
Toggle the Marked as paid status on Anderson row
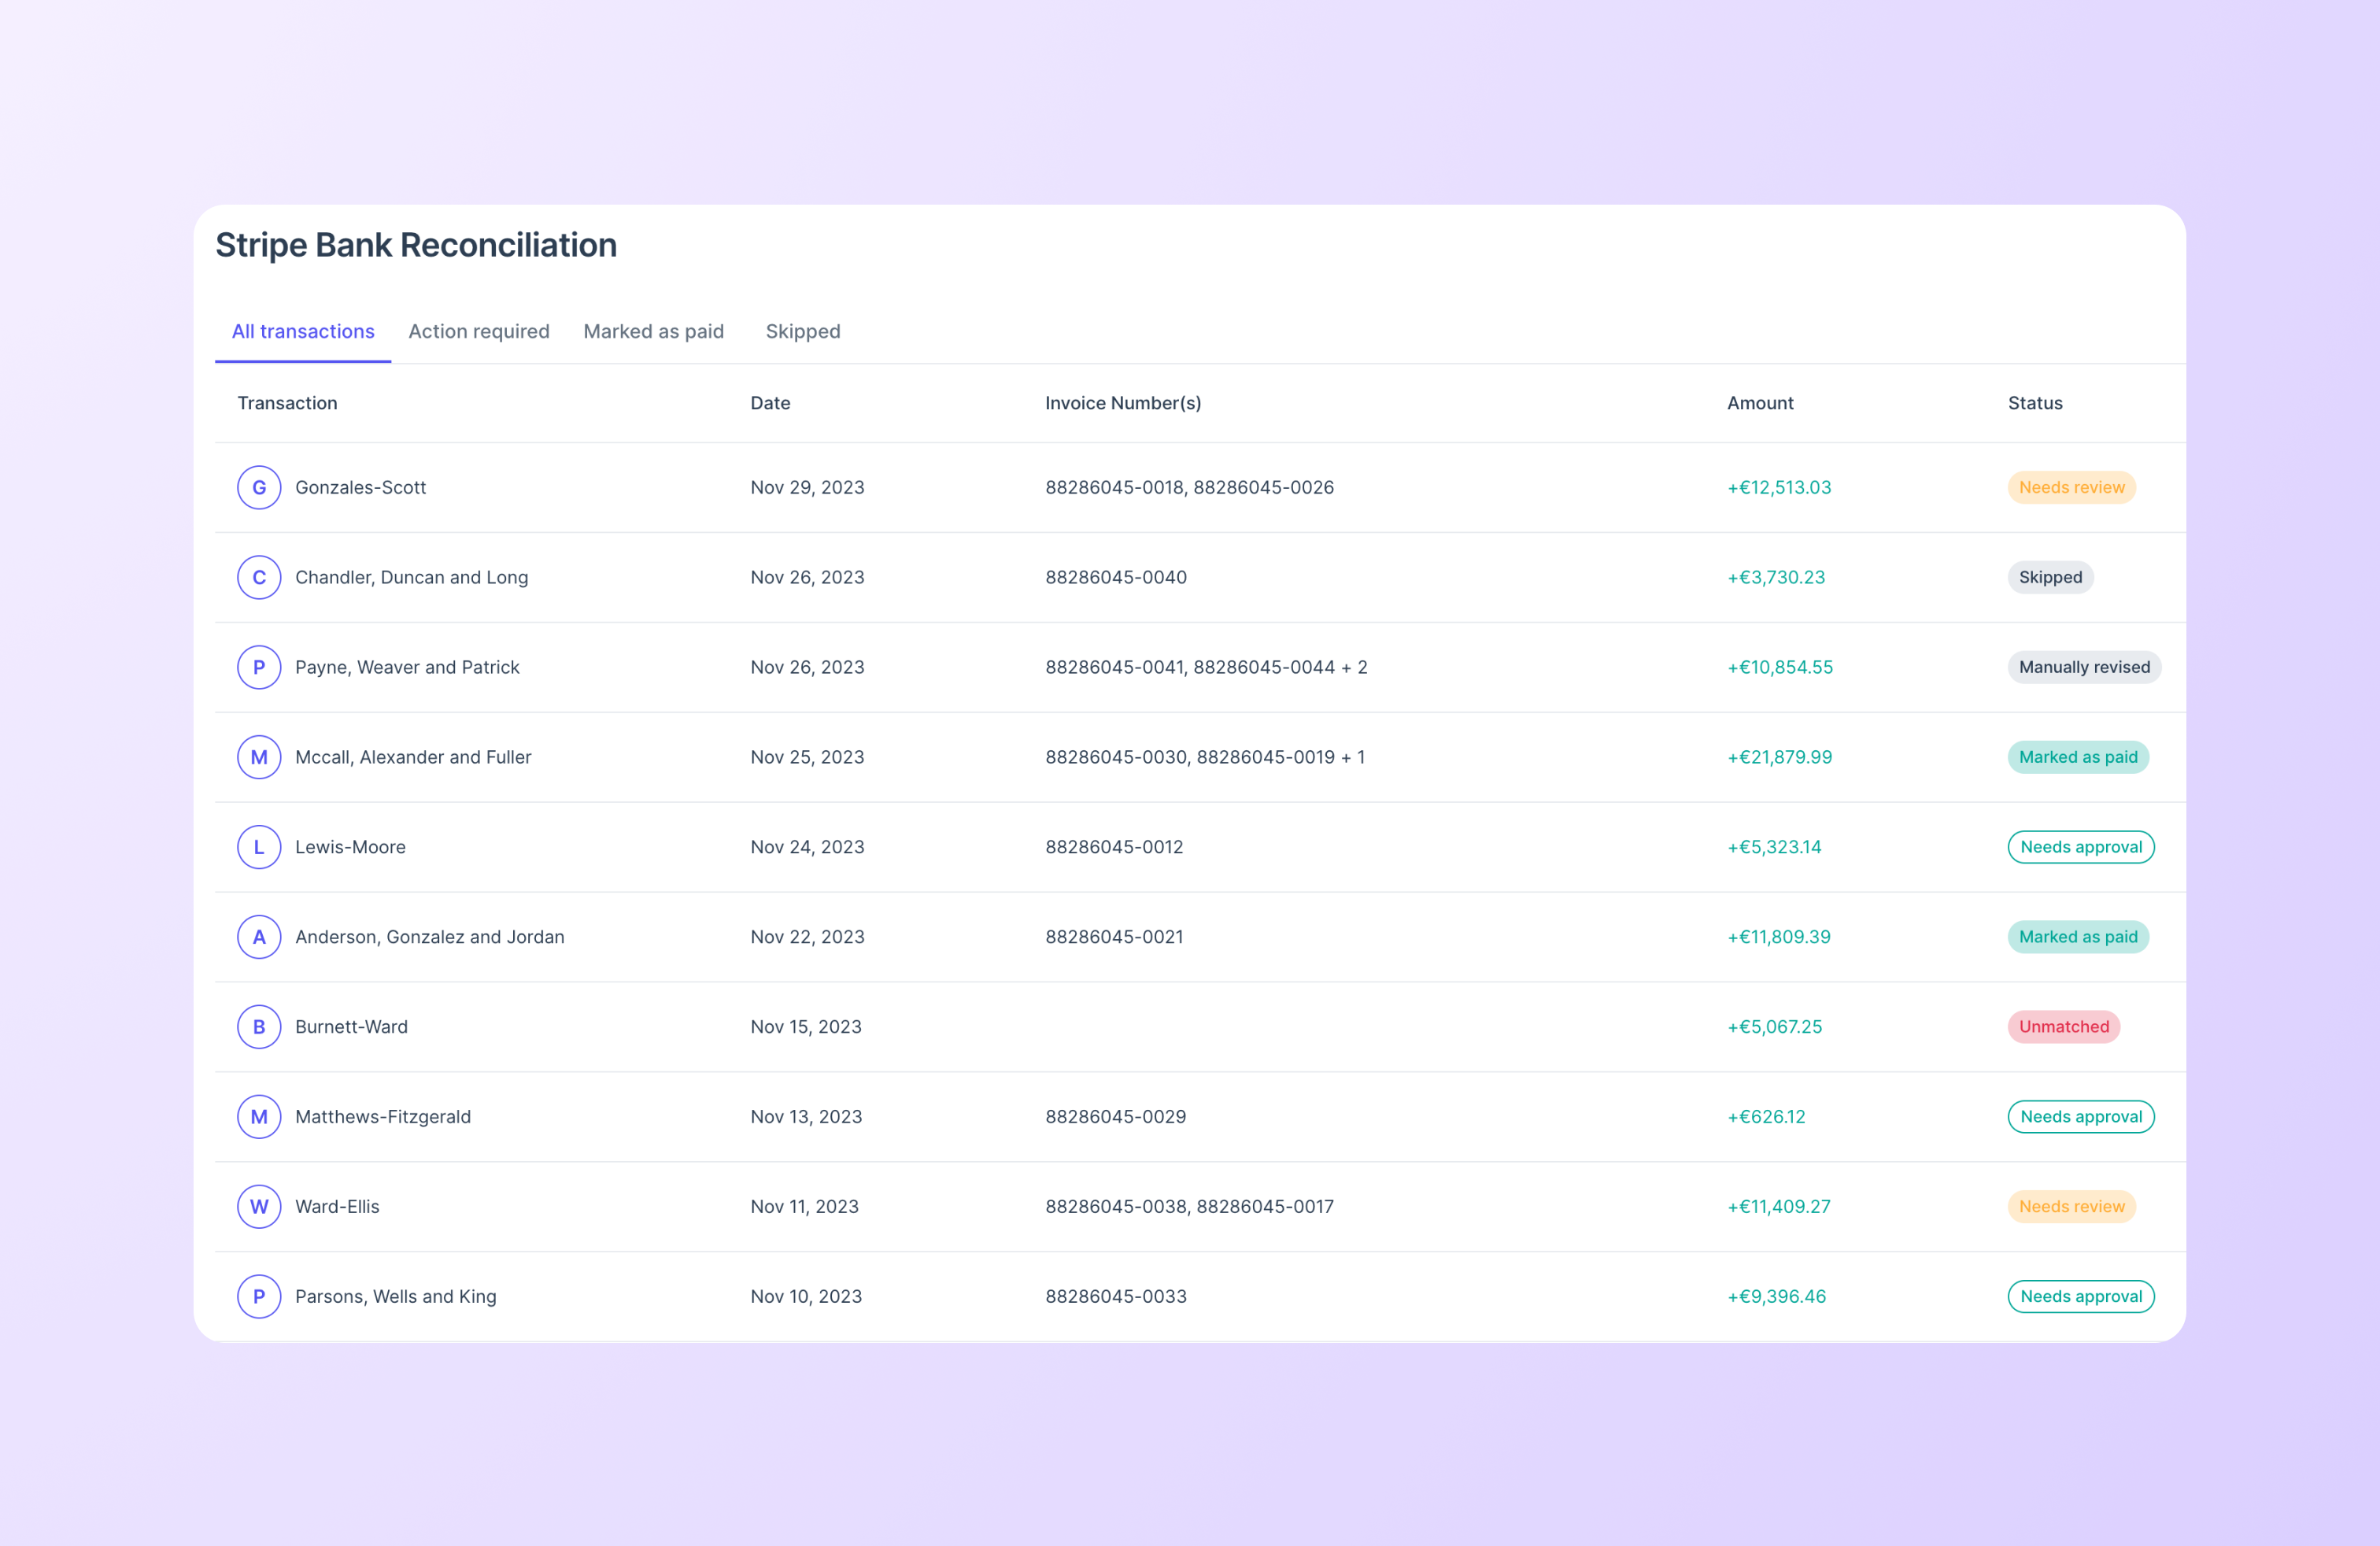pyautogui.click(x=2078, y=937)
